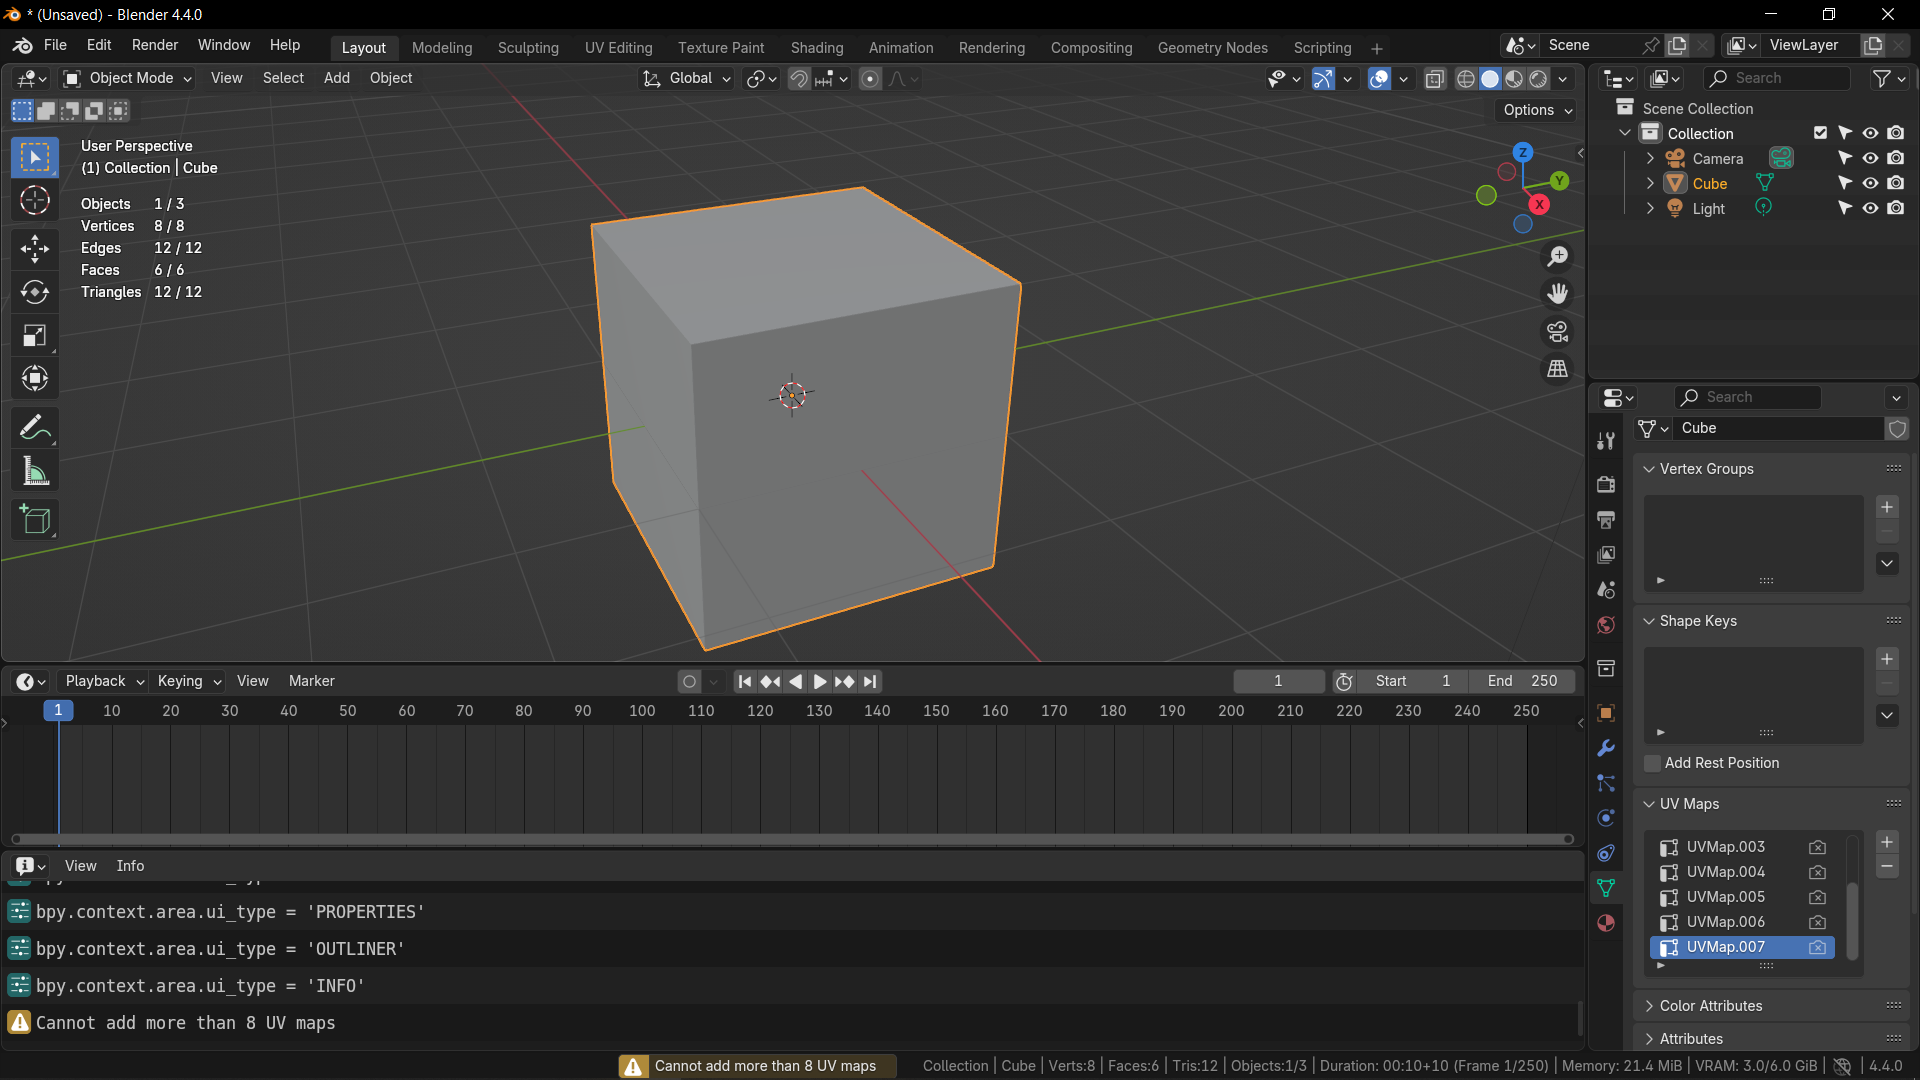The height and width of the screenshot is (1080, 1920).
Task: Switch to the Shading workspace tab
Action: [816, 48]
